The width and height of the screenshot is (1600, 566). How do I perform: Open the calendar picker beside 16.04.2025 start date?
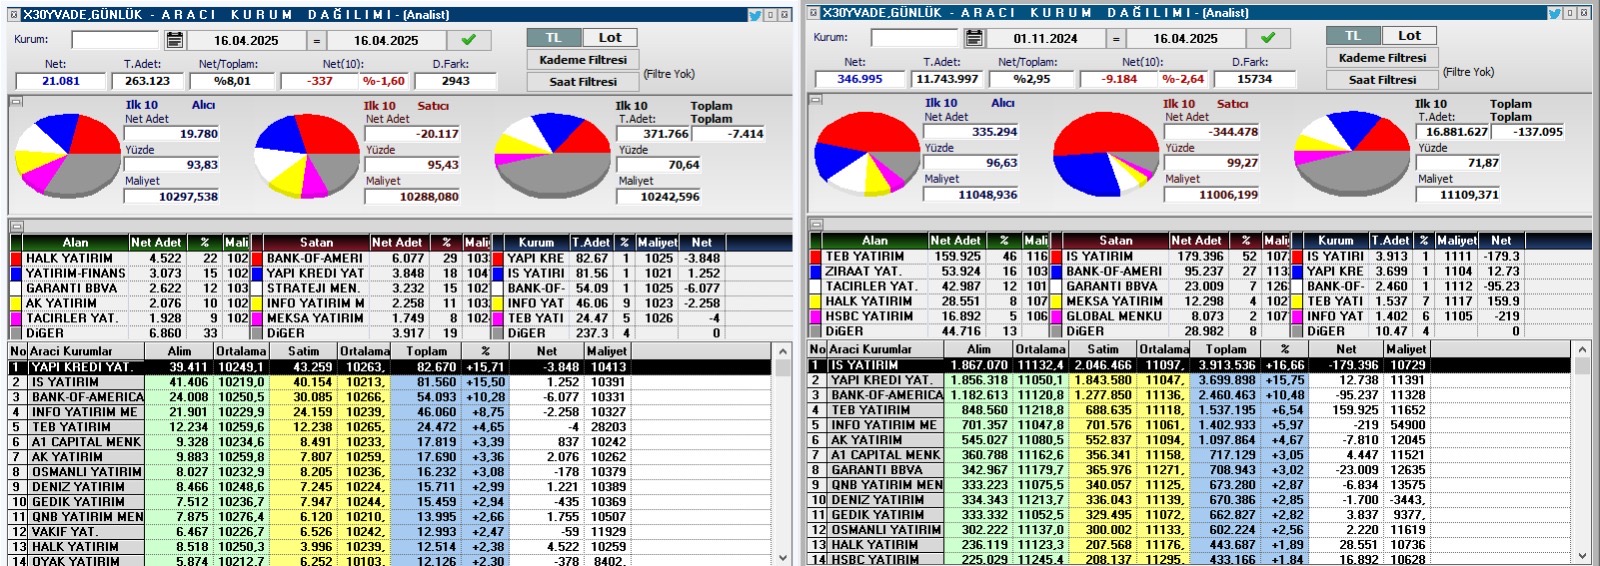(x=174, y=40)
